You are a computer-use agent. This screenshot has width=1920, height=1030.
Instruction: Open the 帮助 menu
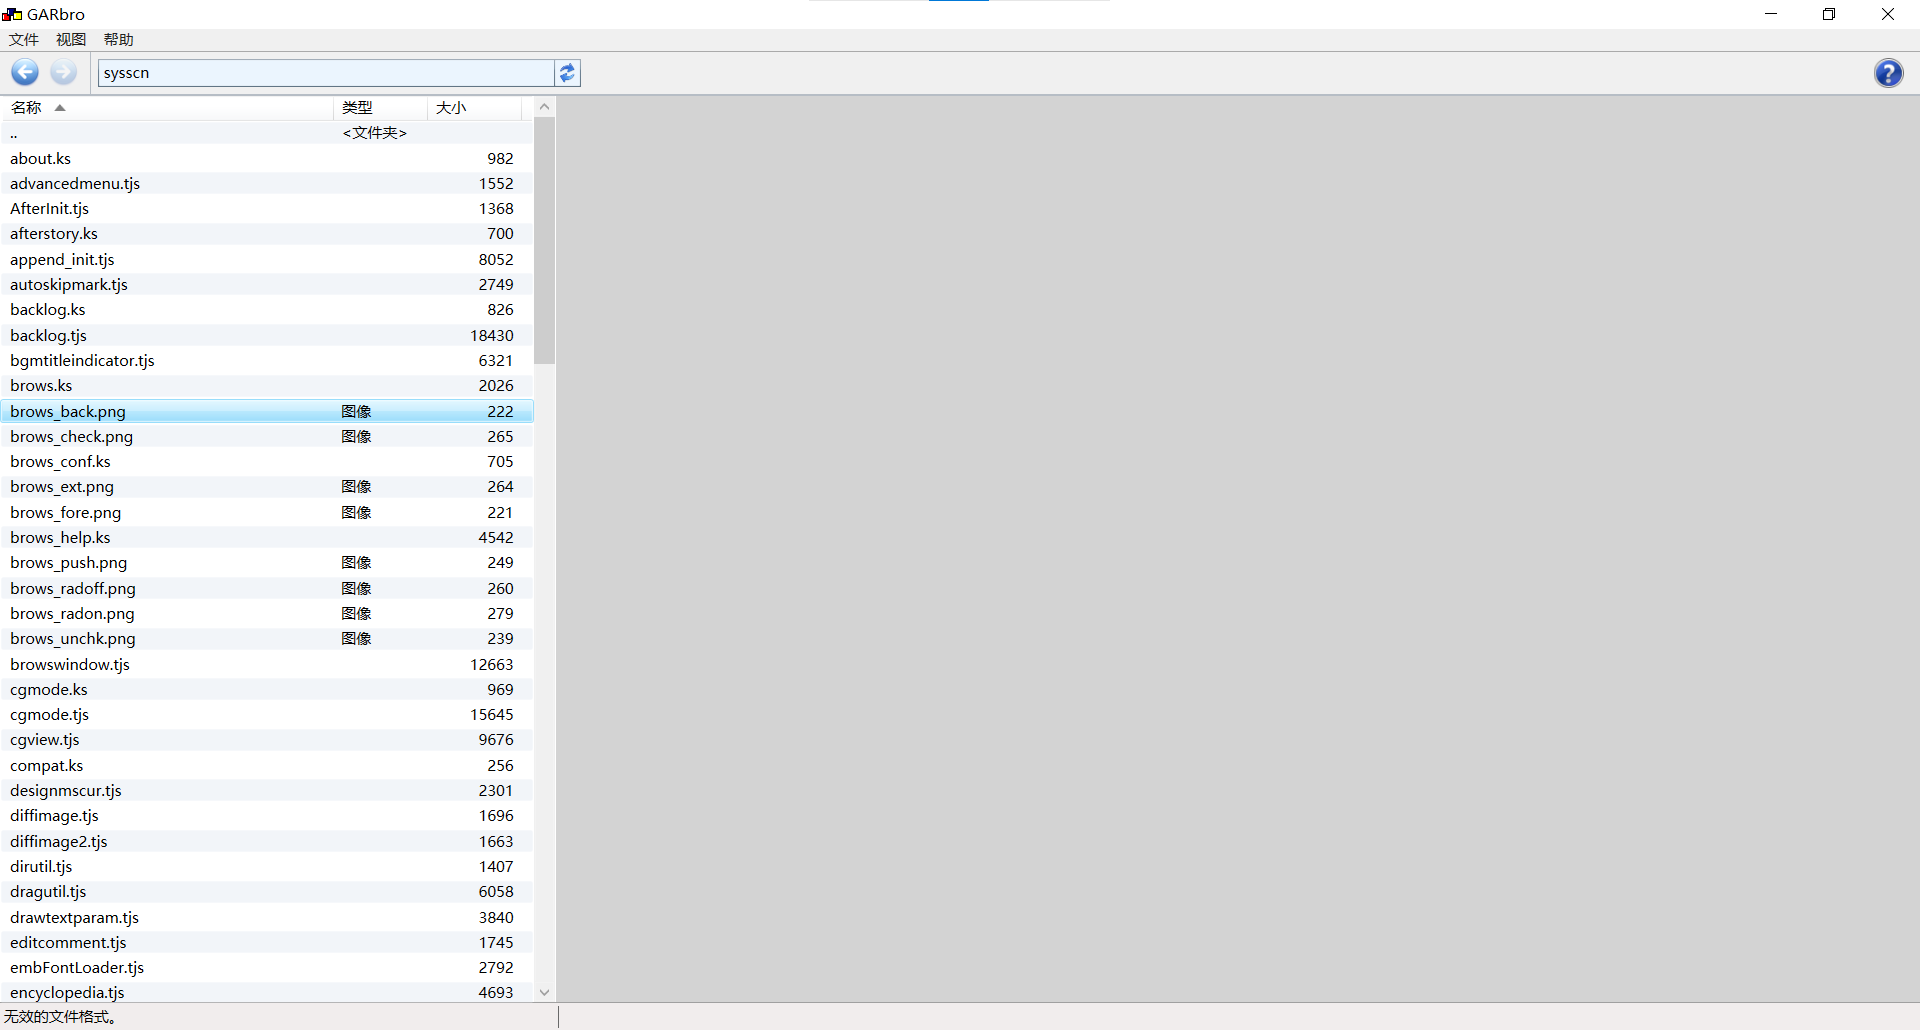tap(117, 39)
